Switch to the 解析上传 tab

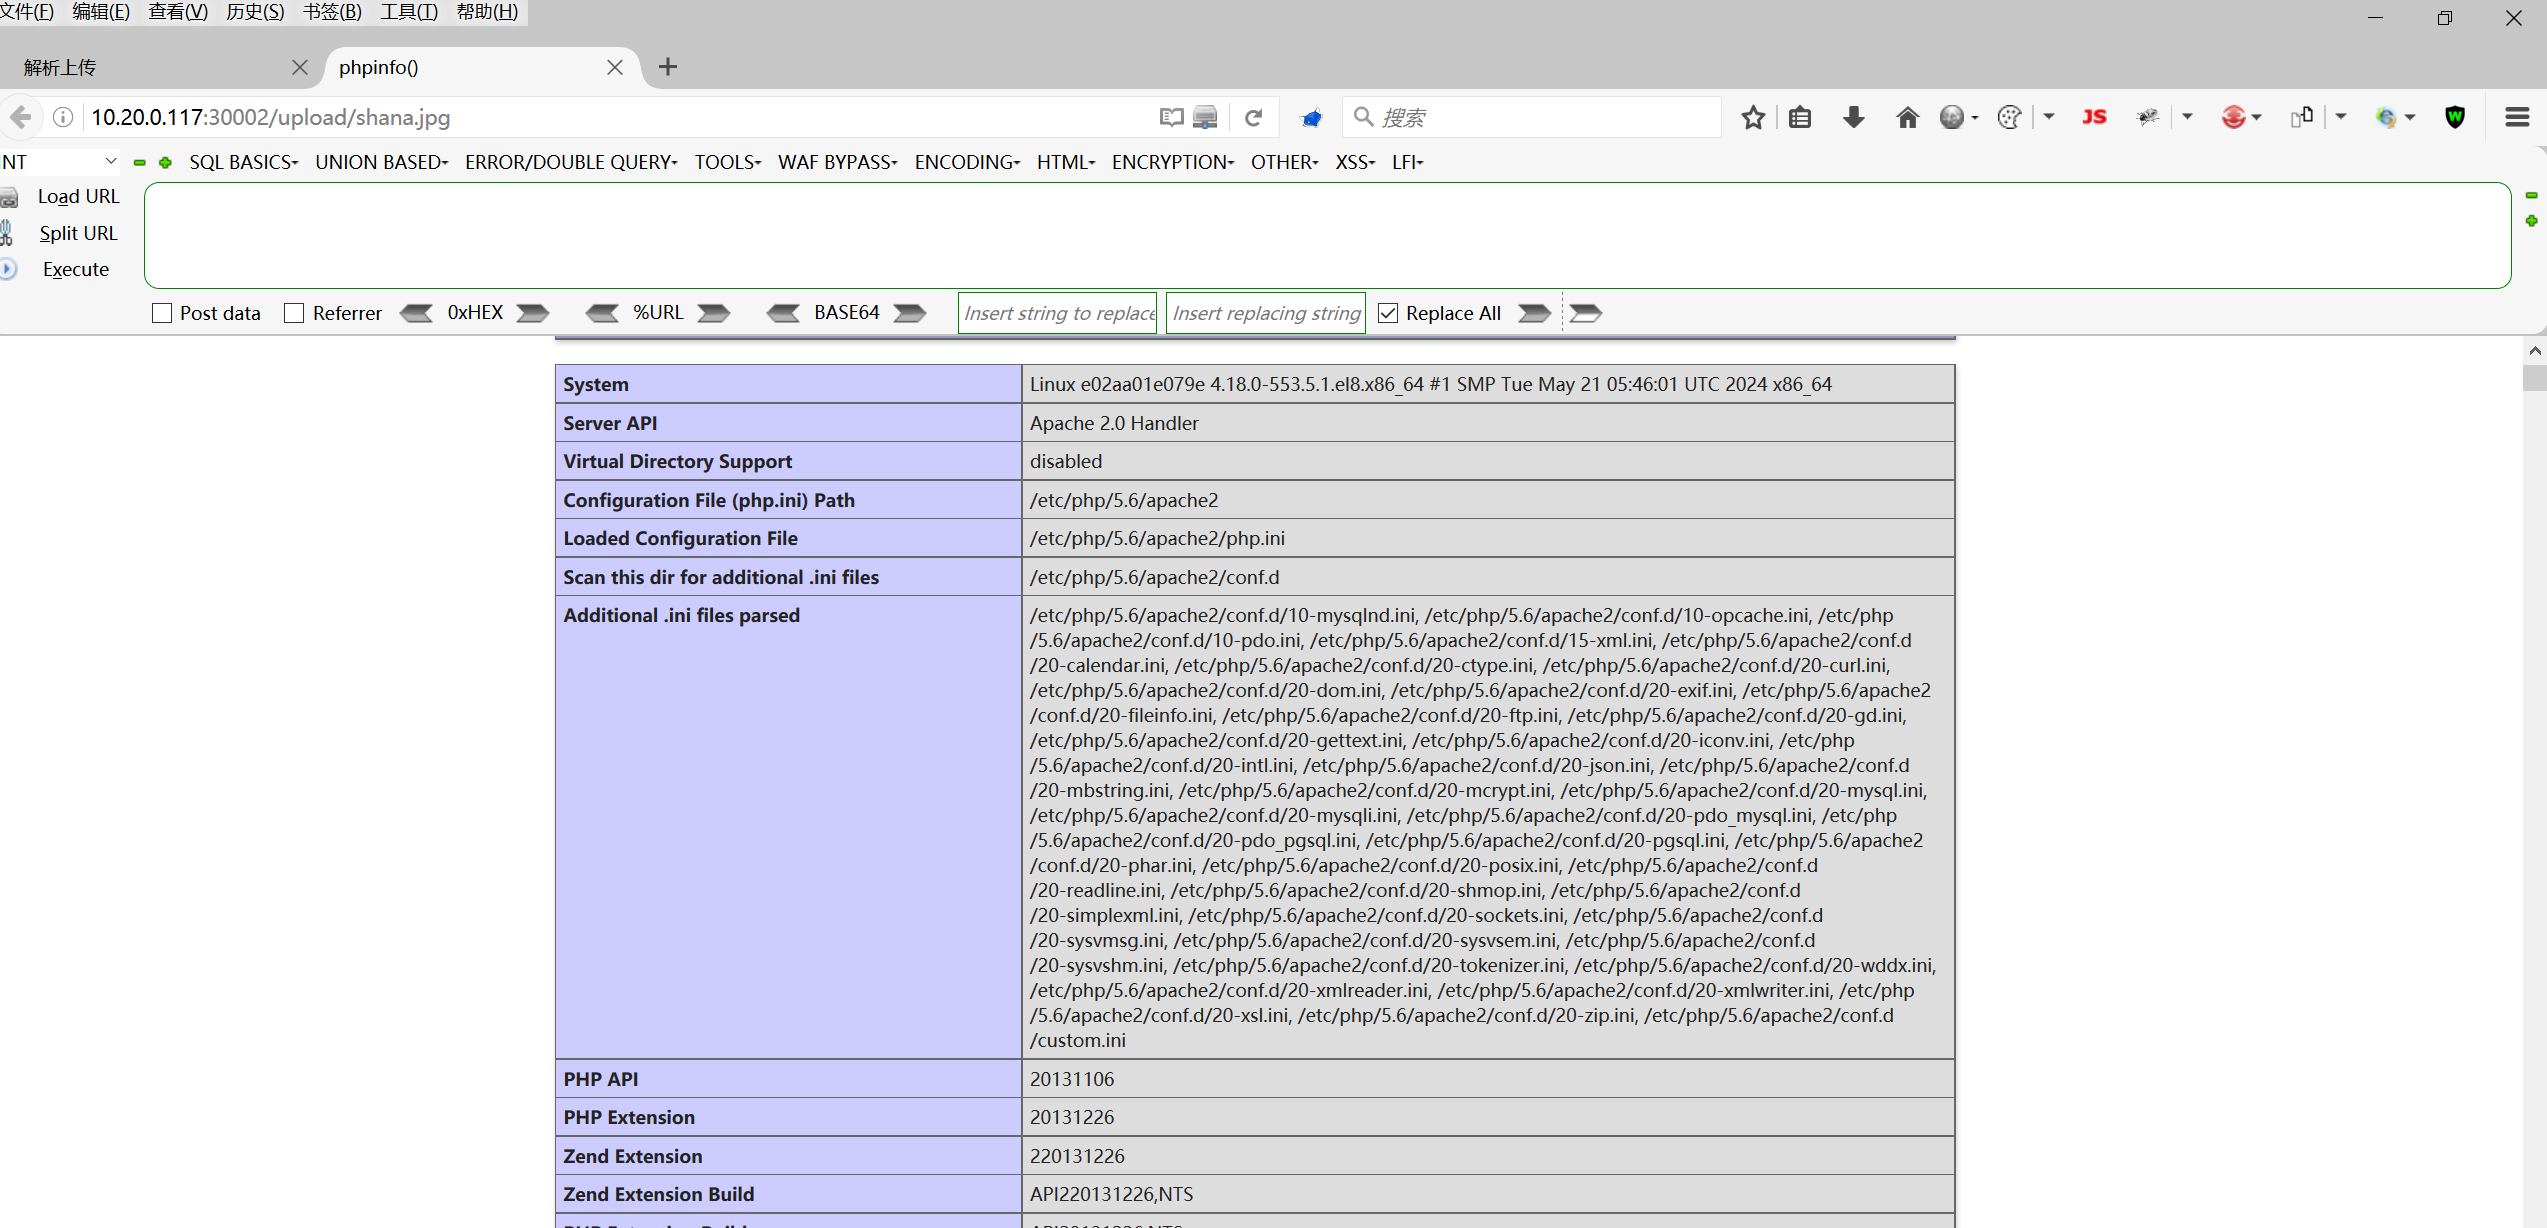150,67
